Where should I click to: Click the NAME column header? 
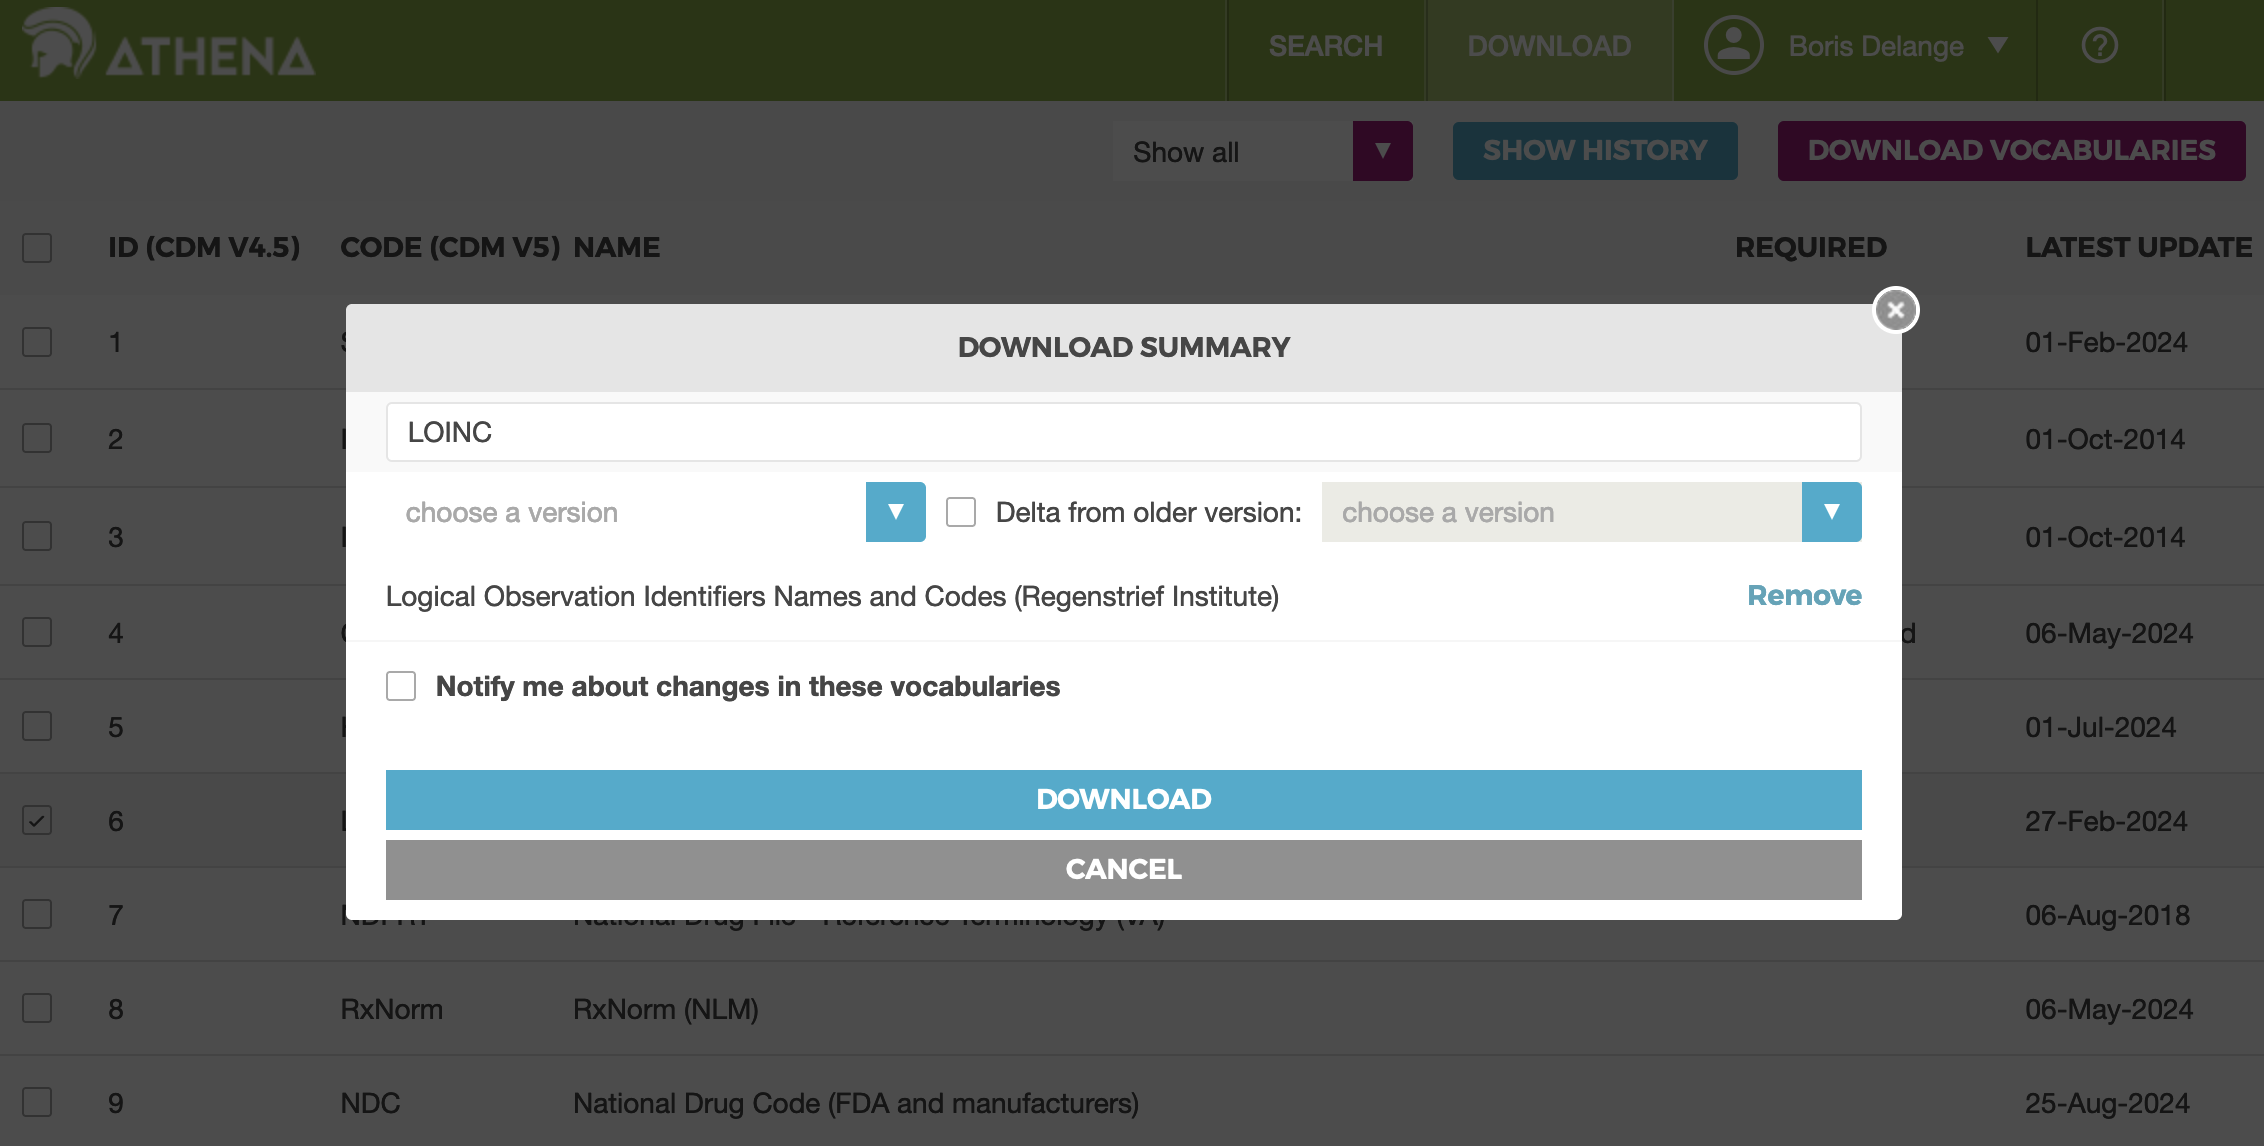(x=616, y=247)
